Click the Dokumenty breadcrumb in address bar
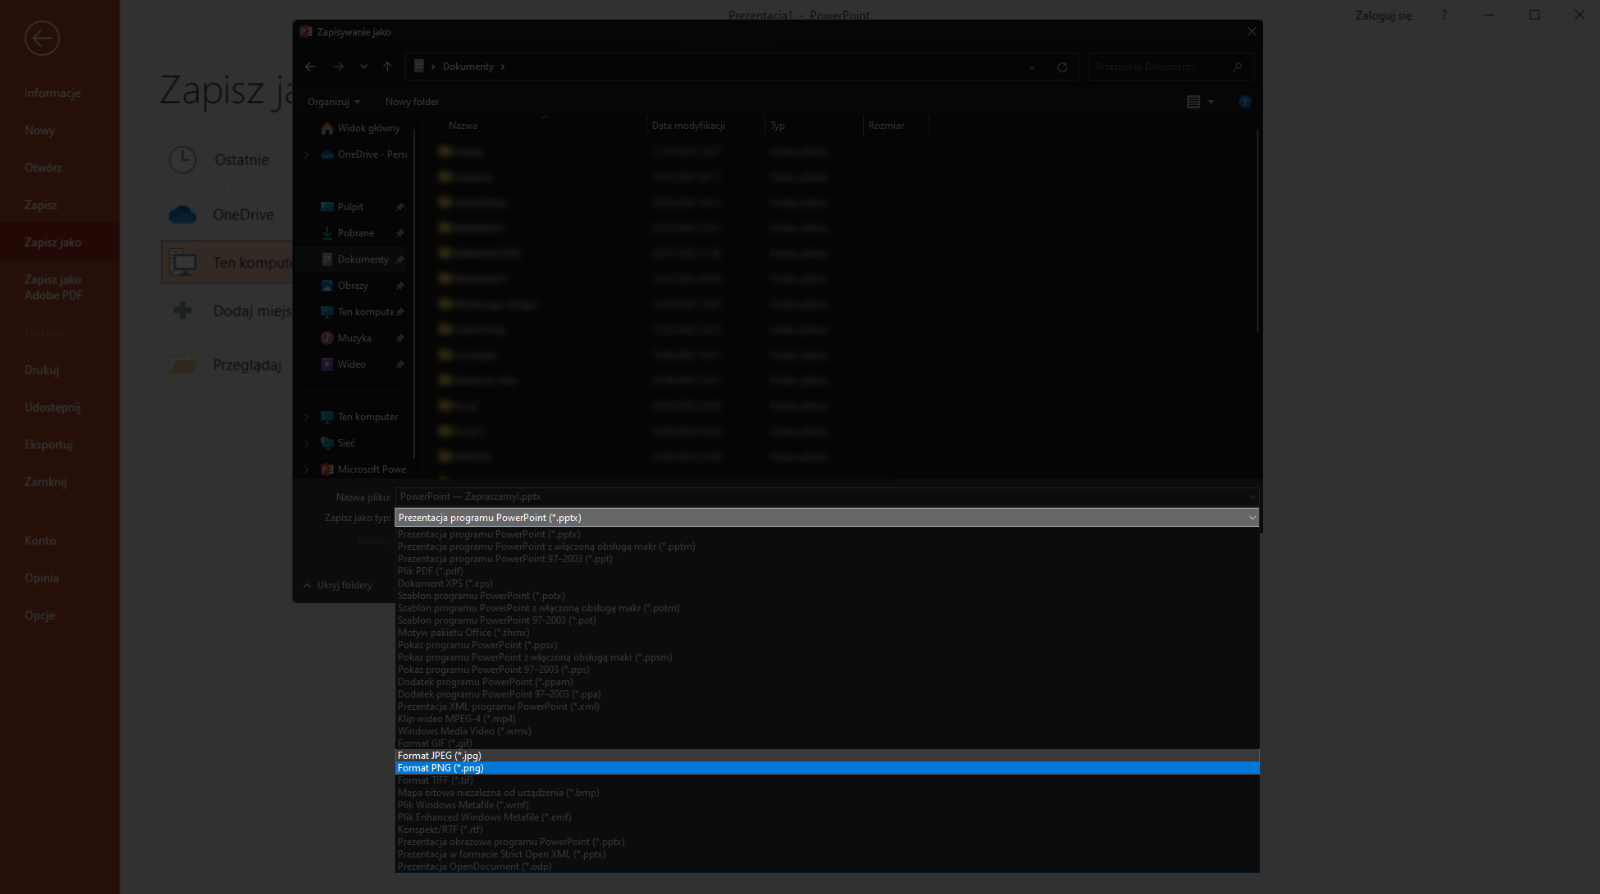 tap(468, 67)
